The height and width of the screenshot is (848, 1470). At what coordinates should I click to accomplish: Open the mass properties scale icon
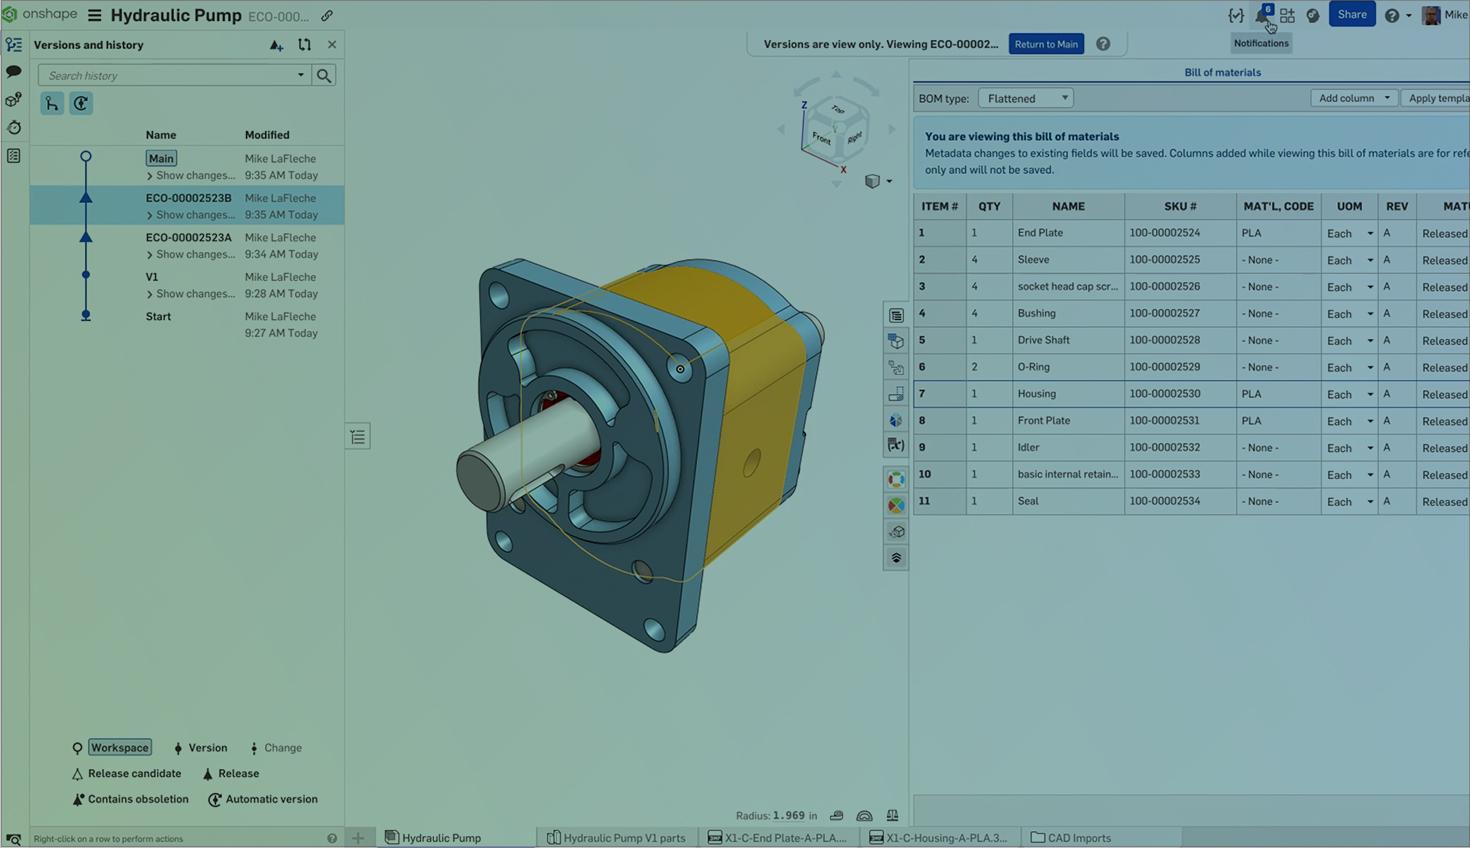(892, 816)
